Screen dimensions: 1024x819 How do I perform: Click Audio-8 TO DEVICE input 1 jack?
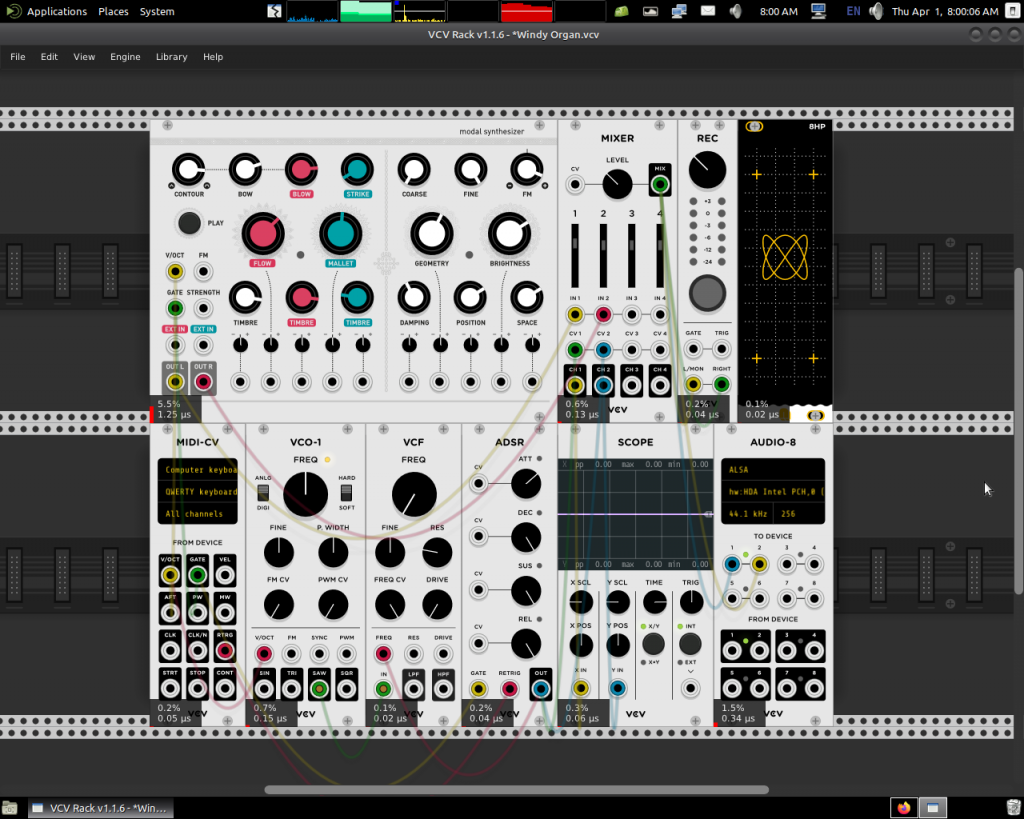click(x=731, y=564)
